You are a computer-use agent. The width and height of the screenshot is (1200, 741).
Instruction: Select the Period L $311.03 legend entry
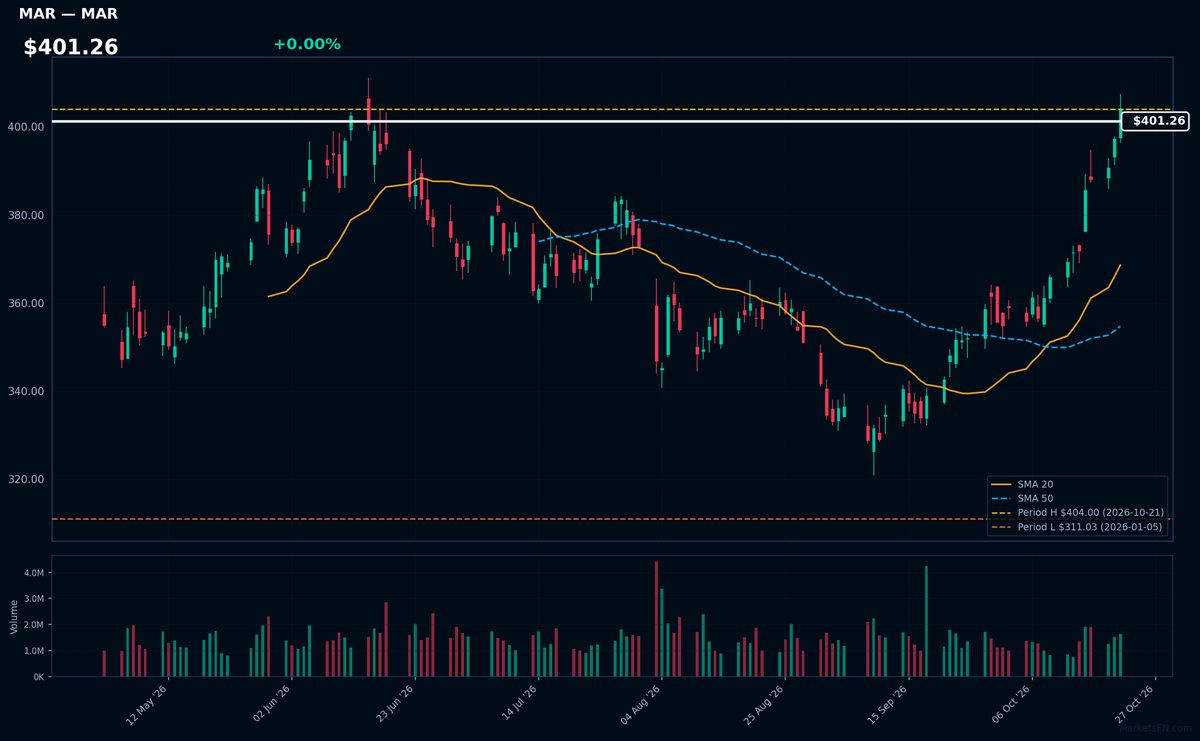[x=1077, y=526]
